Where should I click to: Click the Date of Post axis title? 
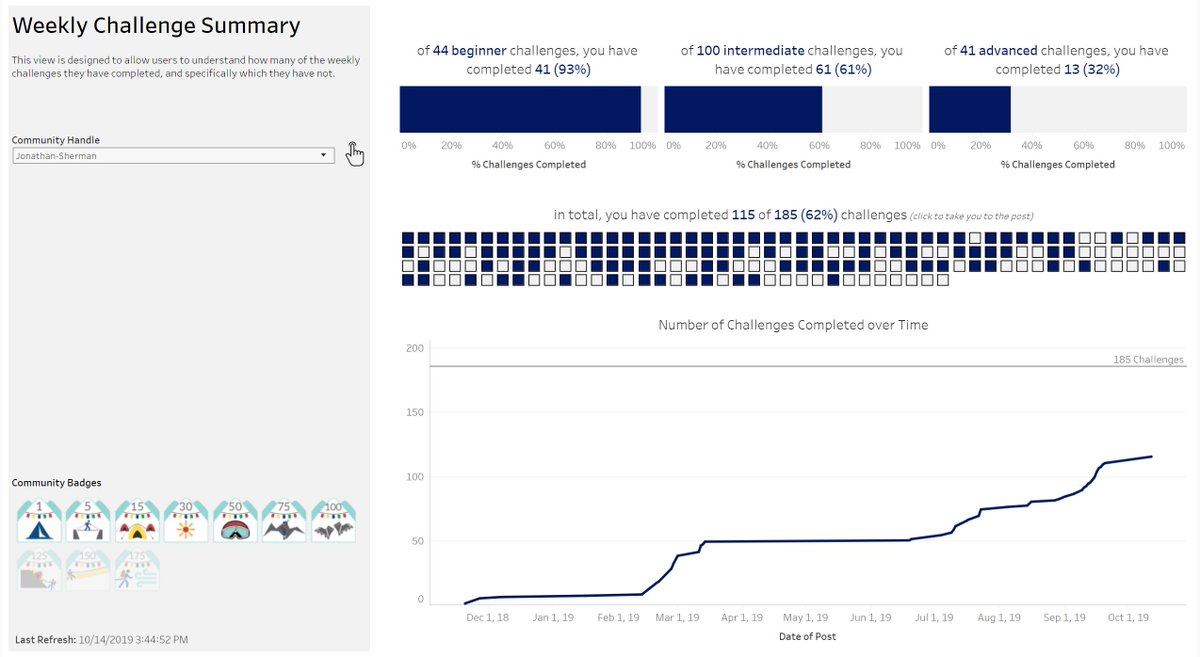pyautogui.click(x=807, y=636)
